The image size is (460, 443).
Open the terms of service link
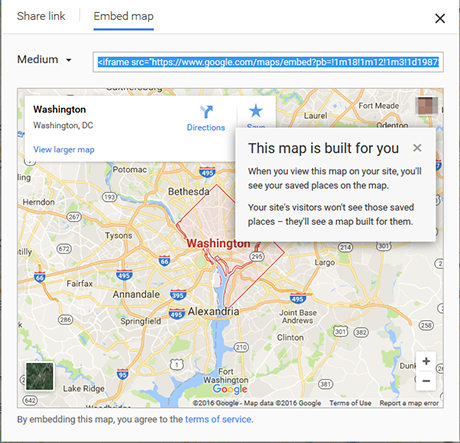218,419
